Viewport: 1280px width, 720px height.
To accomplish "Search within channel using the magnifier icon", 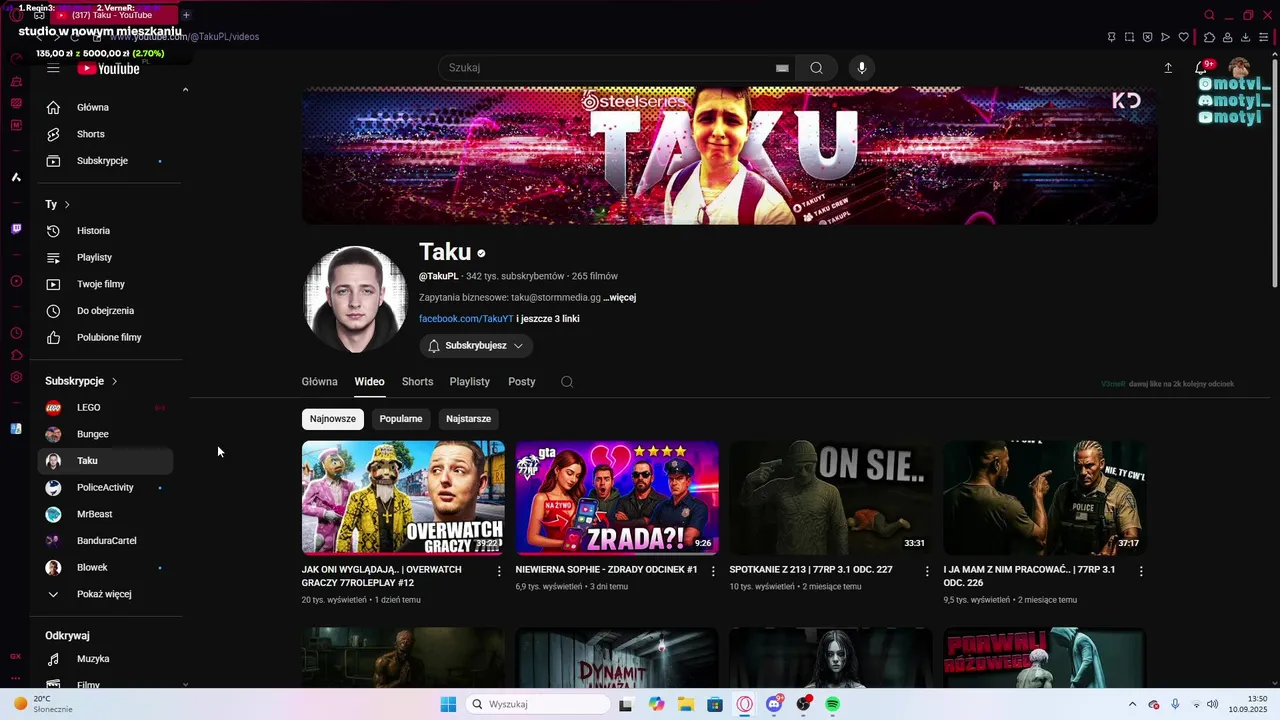I will click(x=567, y=382).
